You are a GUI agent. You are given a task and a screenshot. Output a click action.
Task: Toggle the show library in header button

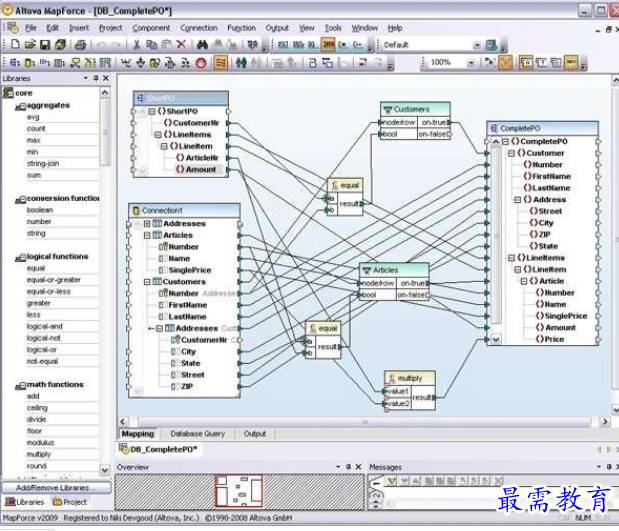tap(556, 63)
